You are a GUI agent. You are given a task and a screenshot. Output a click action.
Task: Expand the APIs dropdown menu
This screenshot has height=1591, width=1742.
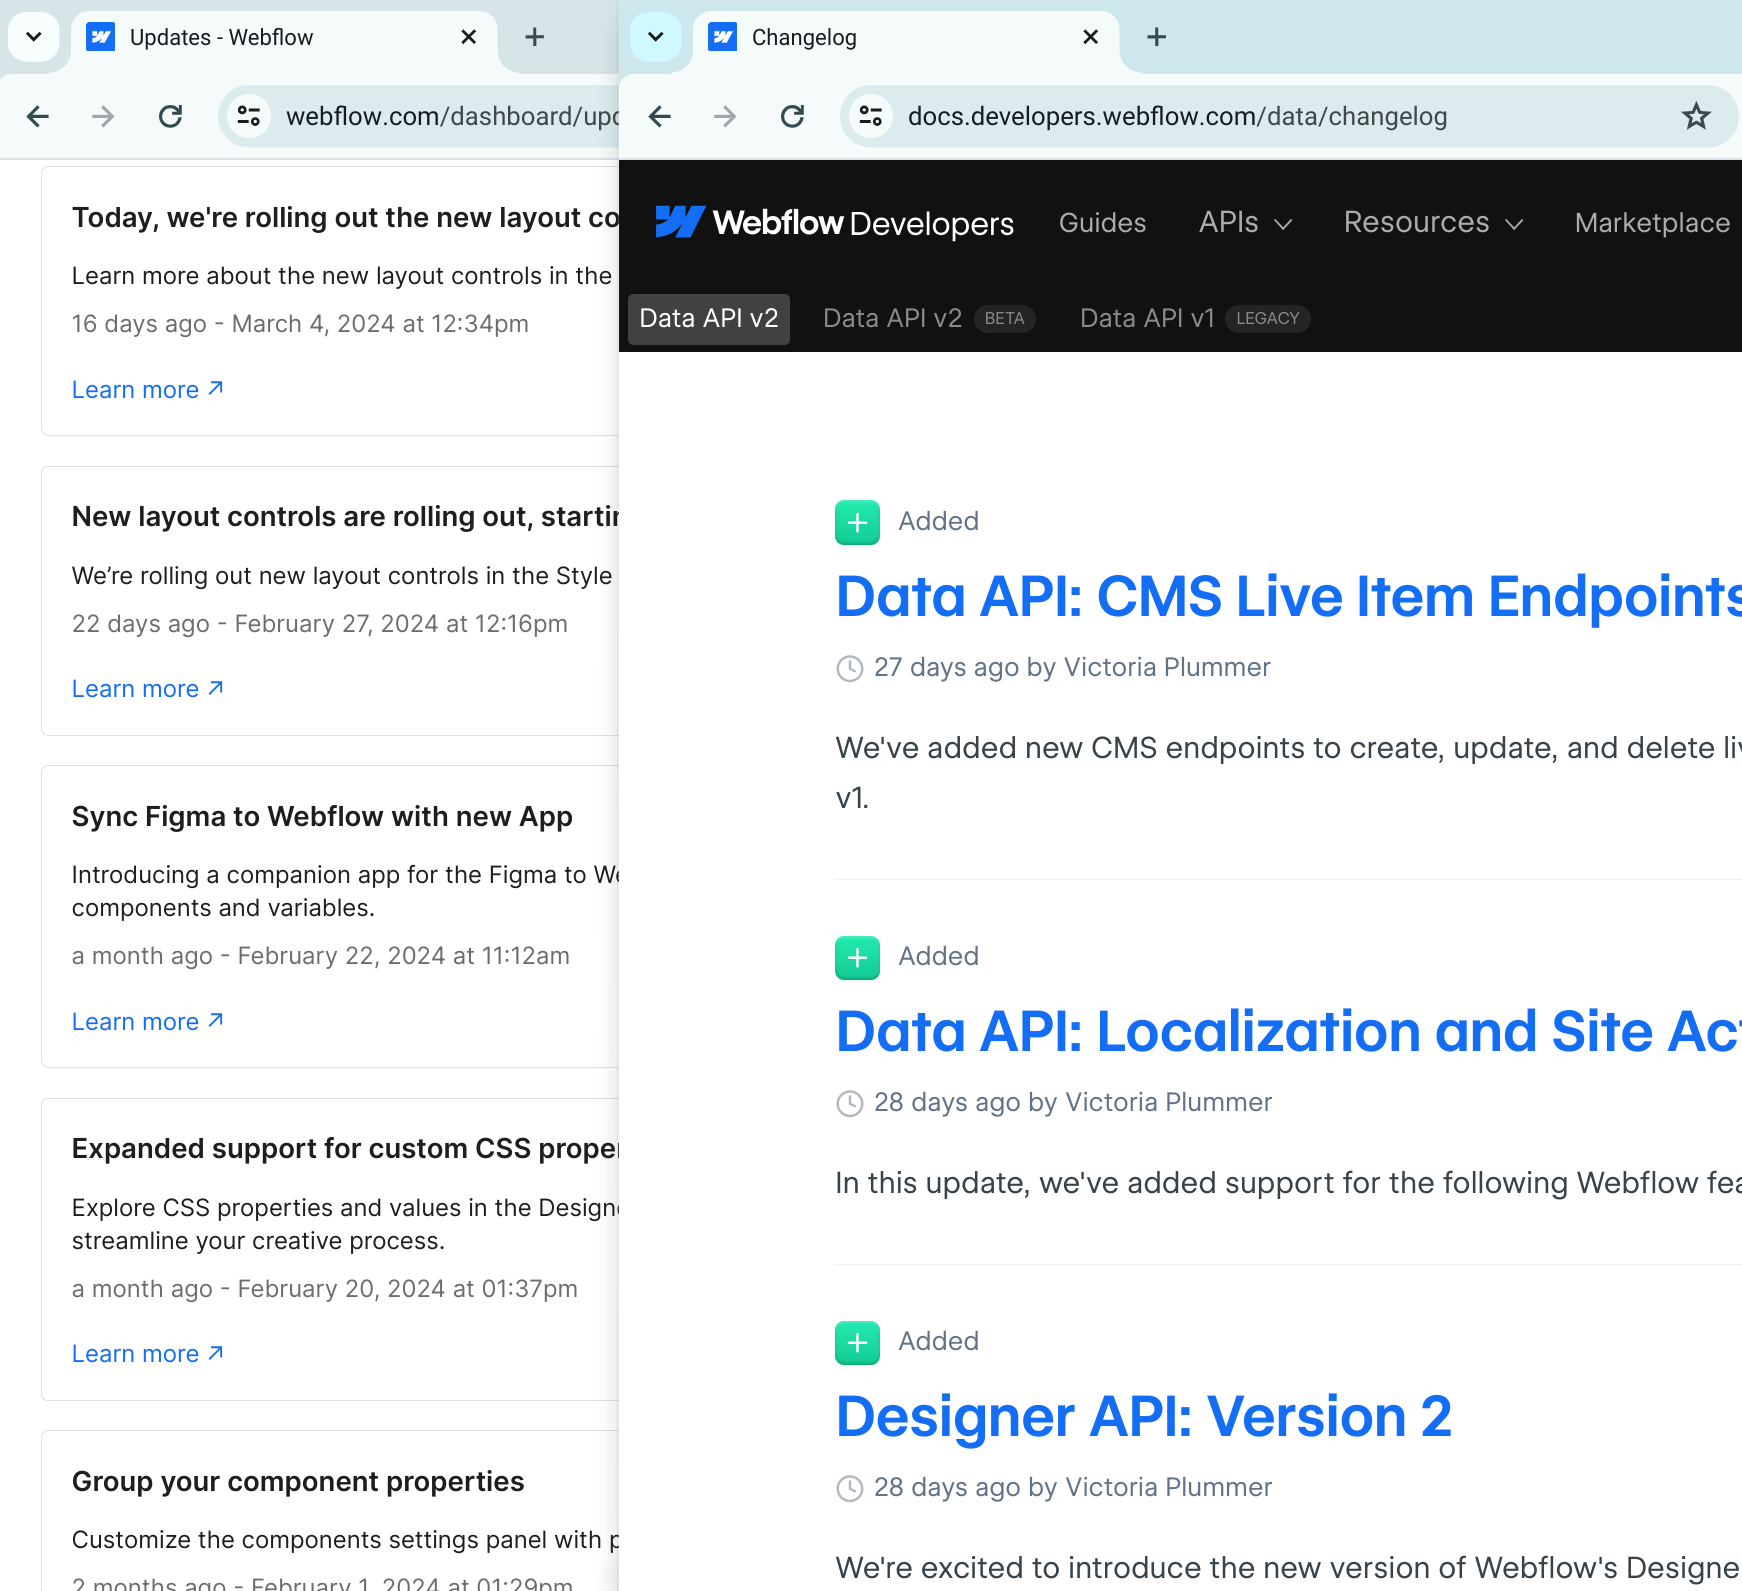pyautogui.click(x=1246, y=222)
